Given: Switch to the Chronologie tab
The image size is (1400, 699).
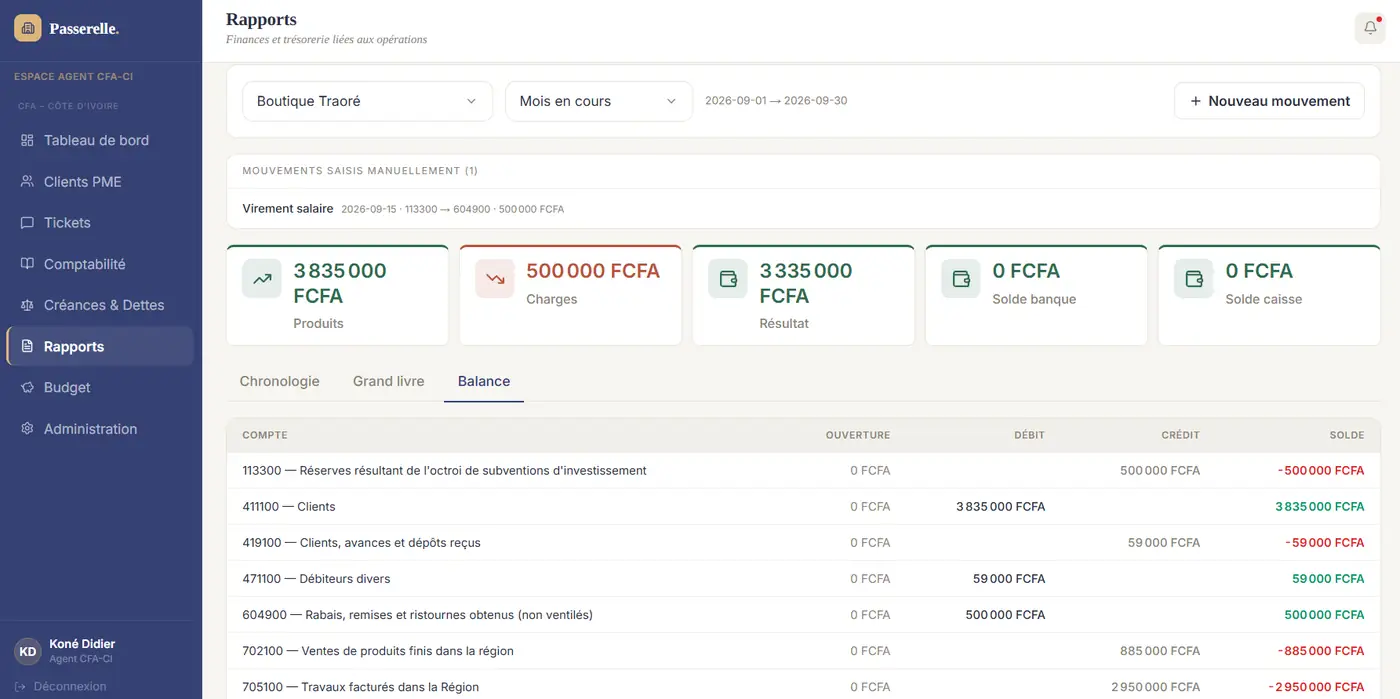Looking at the screenshot, I should pyautogui.click(x=280, y=381).
